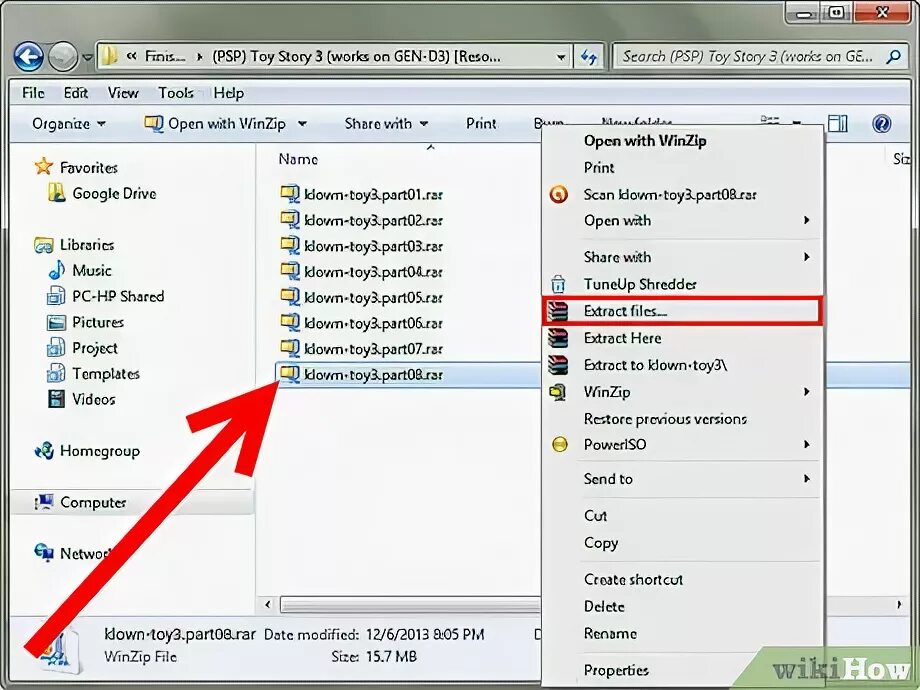Click WinRAR icon beside Extract to klown-toy3\

click(558, 365)
